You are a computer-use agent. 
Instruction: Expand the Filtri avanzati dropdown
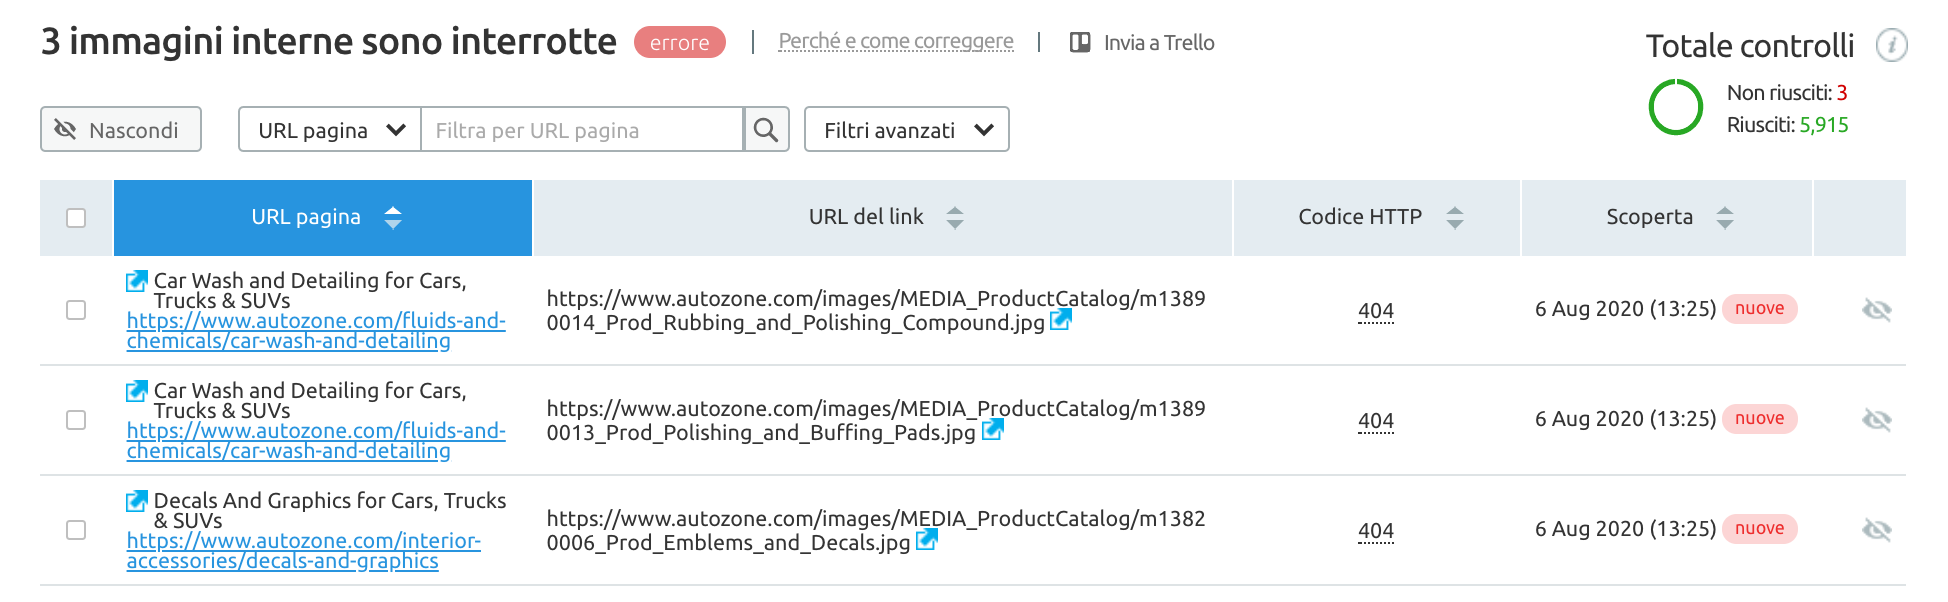tap(907, 130)
